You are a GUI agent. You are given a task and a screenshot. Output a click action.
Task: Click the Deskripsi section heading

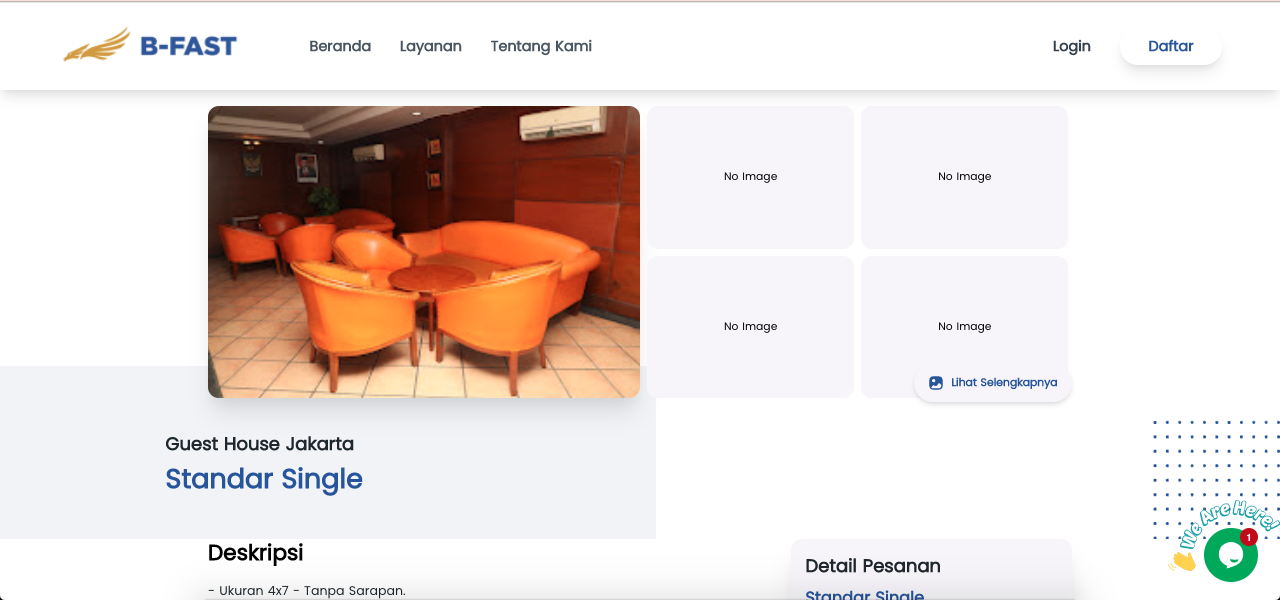coord(255,553)
